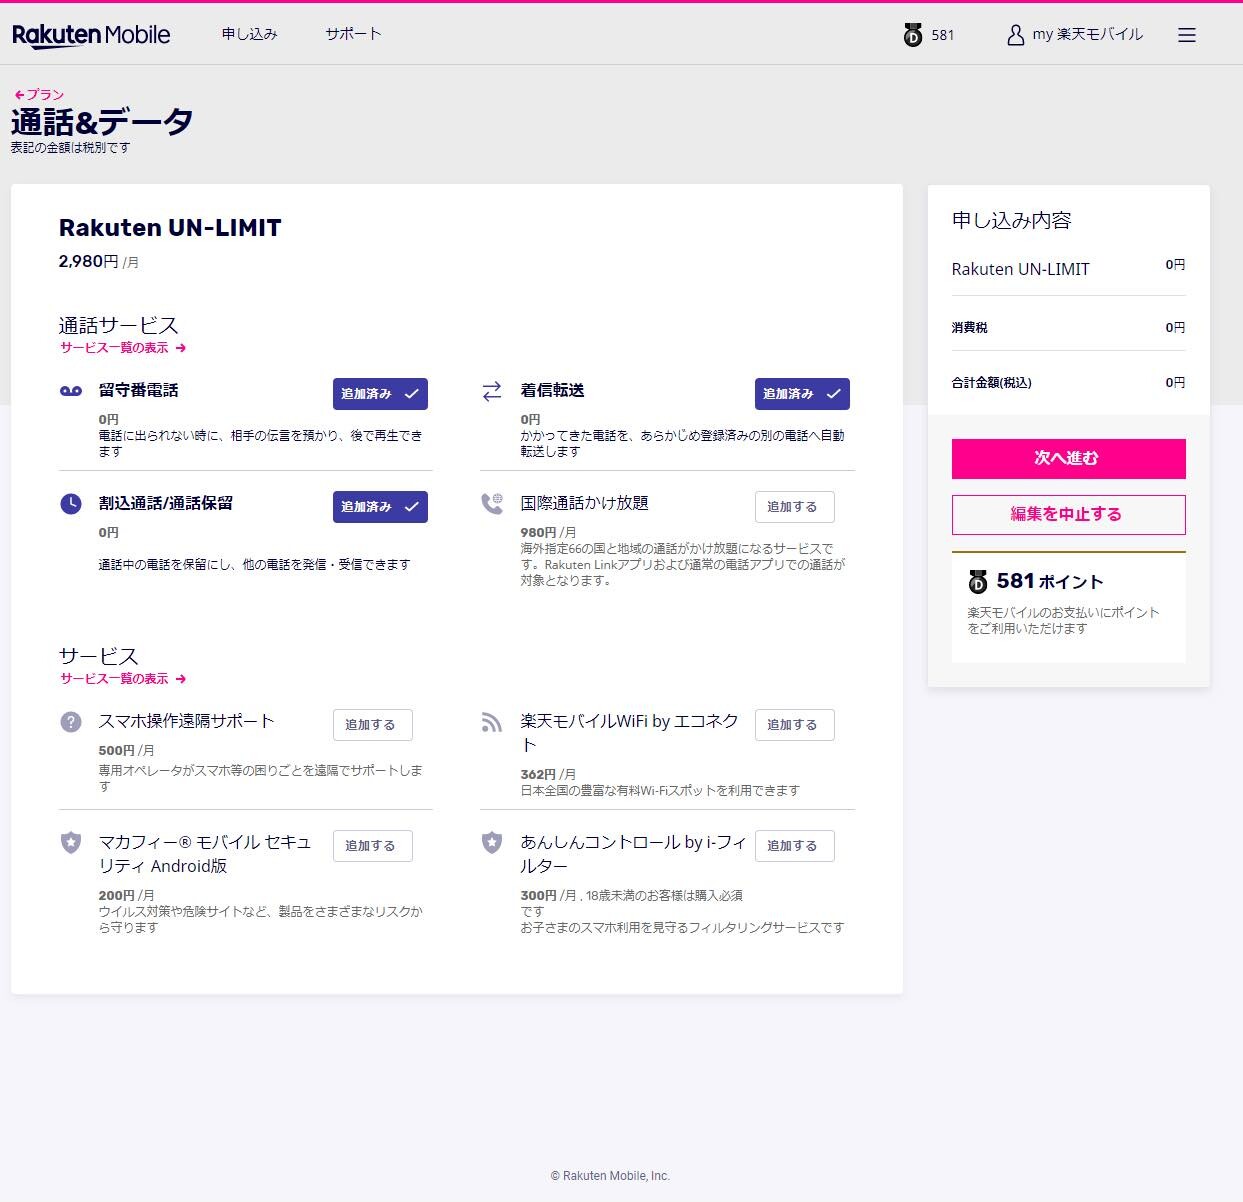This screenshot has width=1243, height=1202.
Task: Show service list under サービス heading
Action: point(123,679)
